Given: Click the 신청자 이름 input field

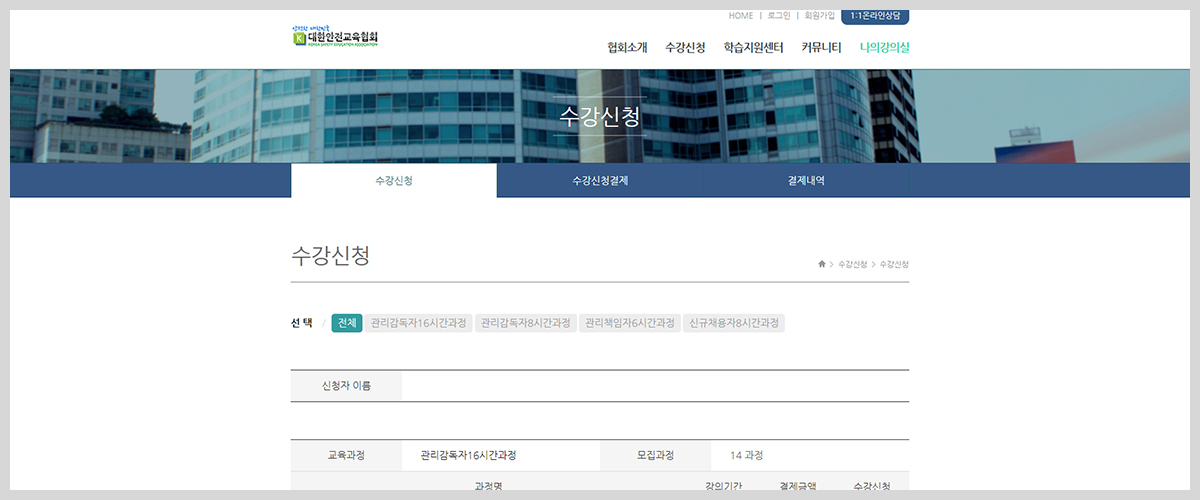Looking at the screenshot, I should pos(655,386).
